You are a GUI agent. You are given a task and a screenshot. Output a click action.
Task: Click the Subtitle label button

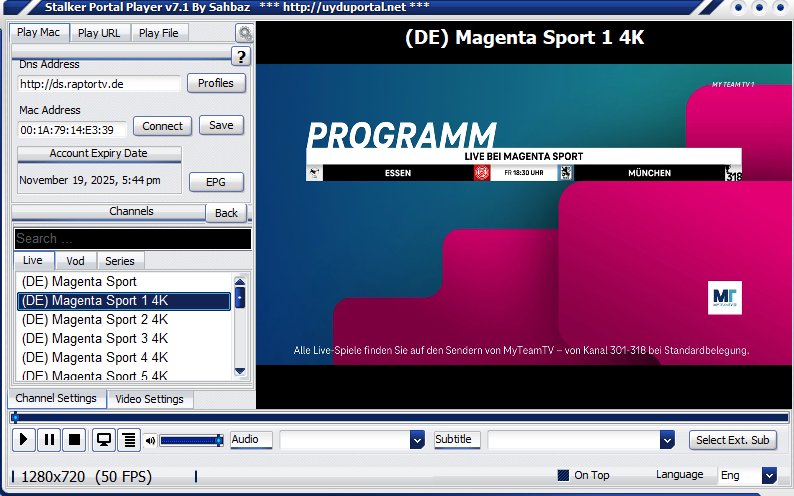[x=457, y=439]
